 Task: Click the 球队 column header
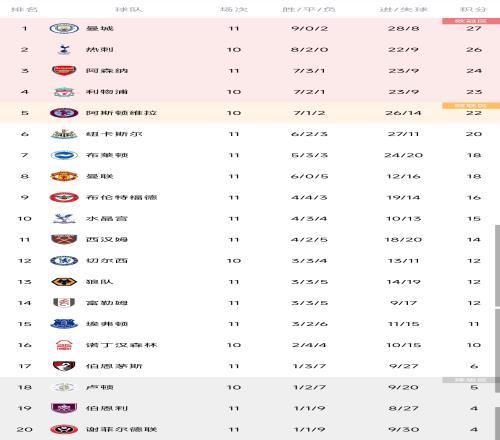pos(129,9)
